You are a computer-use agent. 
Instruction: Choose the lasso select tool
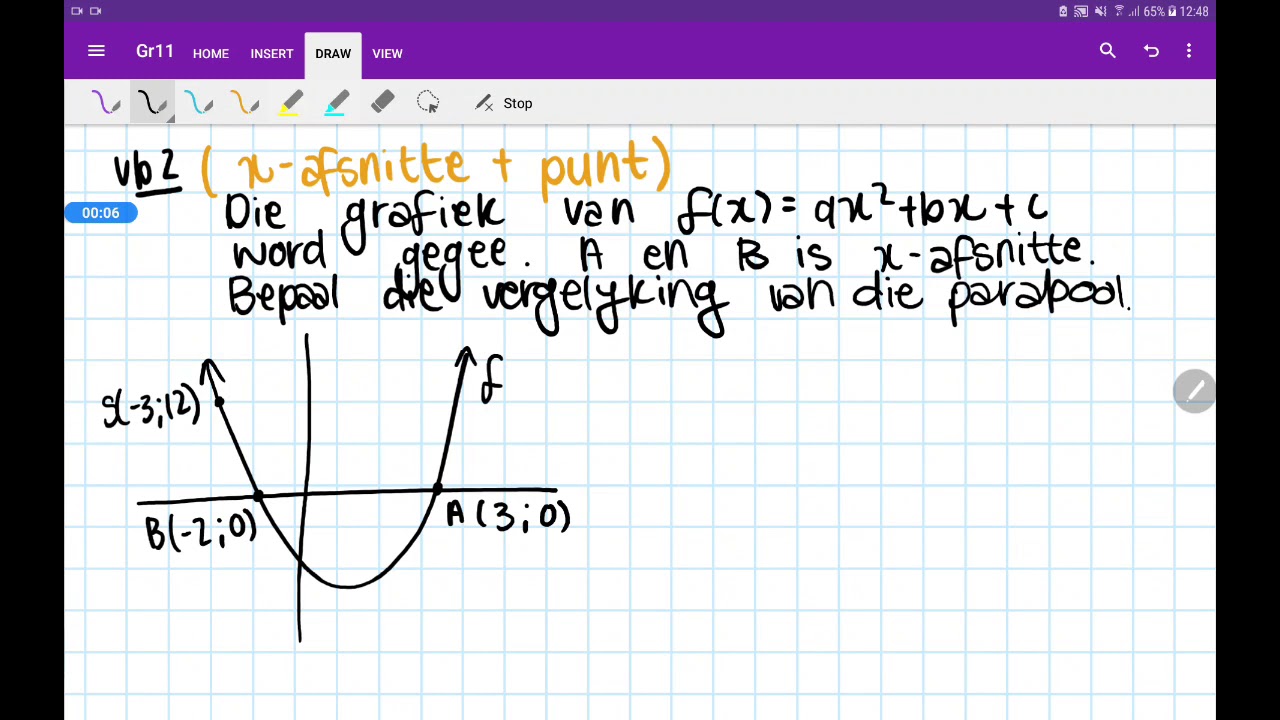(x=428, y=103)
